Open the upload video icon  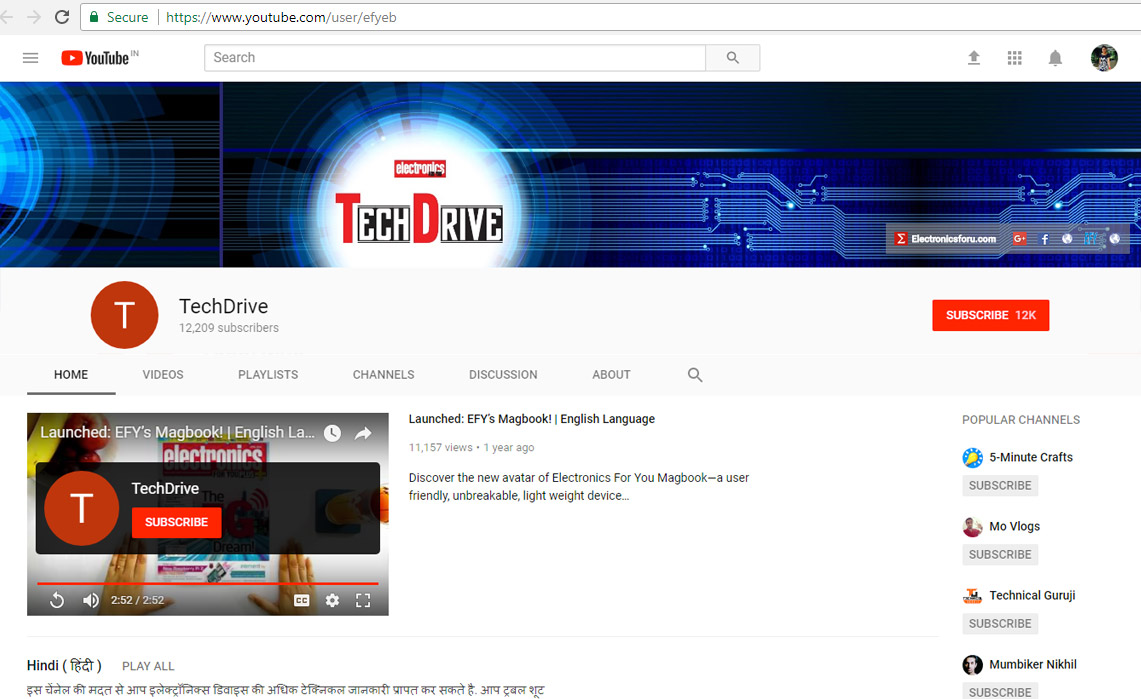[x=974, y=57]
